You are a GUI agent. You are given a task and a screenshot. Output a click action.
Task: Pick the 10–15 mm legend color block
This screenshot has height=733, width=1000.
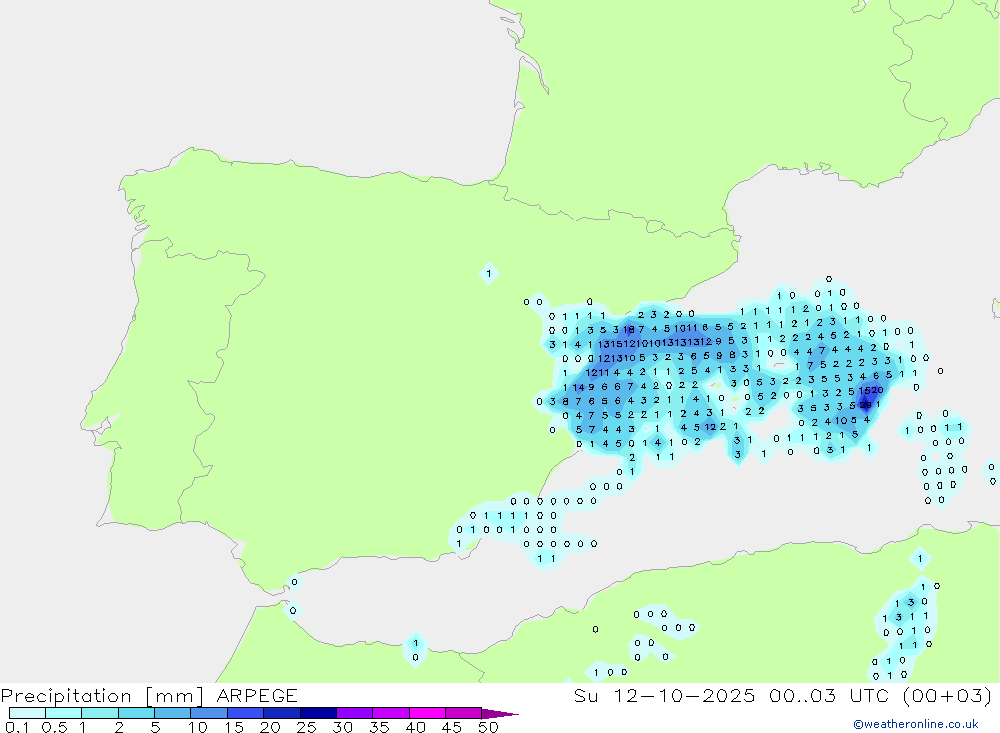coord(209,713)
